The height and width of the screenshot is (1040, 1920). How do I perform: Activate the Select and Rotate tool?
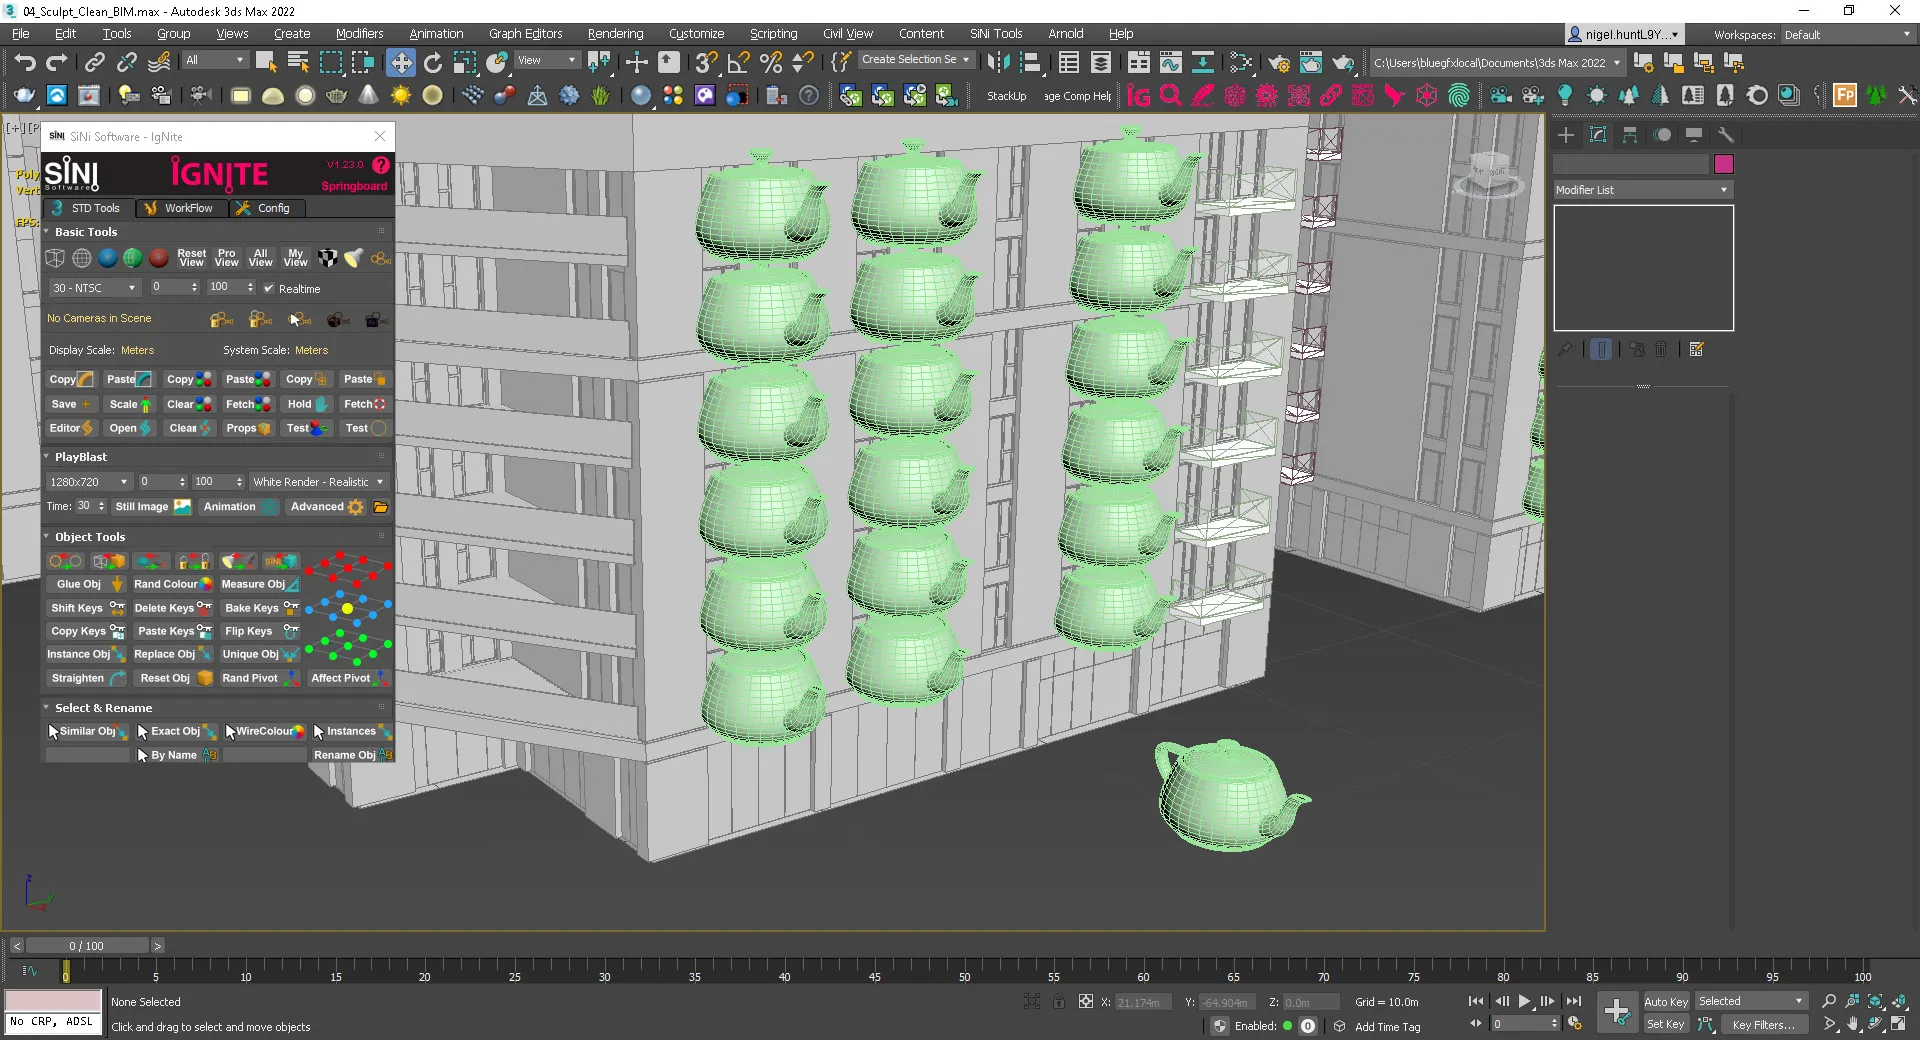pos(433,63)
